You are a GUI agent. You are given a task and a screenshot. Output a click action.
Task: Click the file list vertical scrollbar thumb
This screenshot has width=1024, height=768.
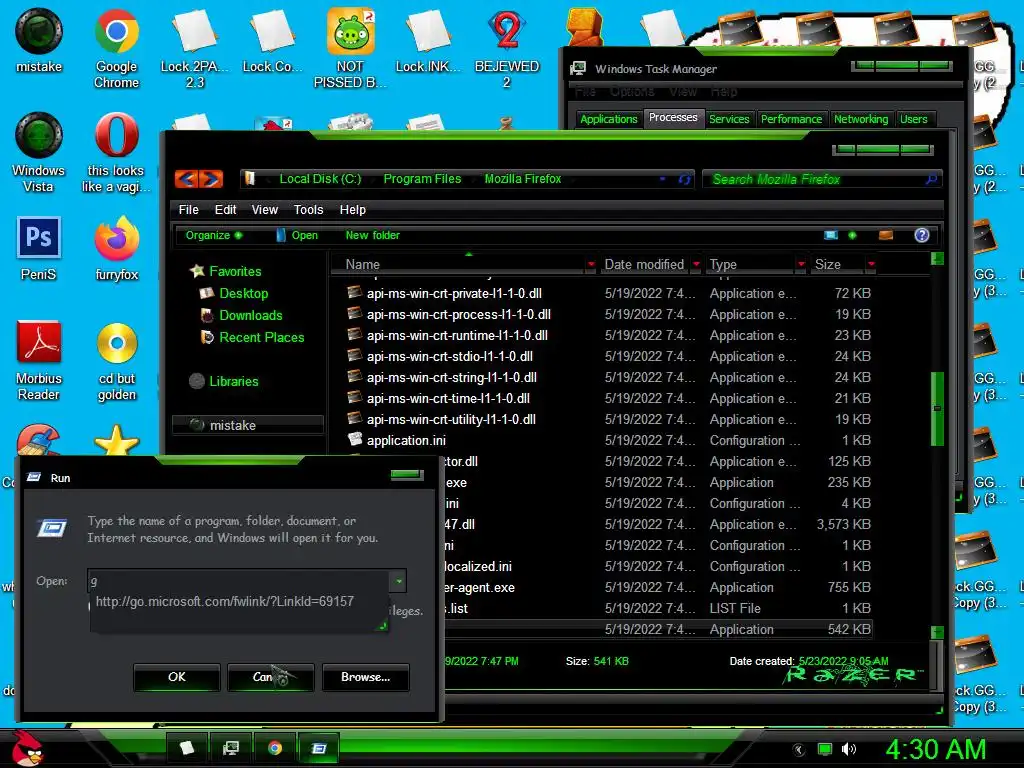click(937, 409)
